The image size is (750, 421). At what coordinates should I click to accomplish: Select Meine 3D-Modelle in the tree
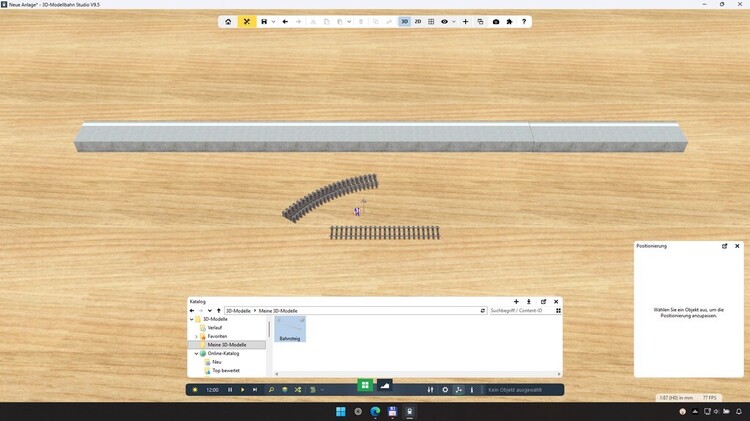[227, 344]
